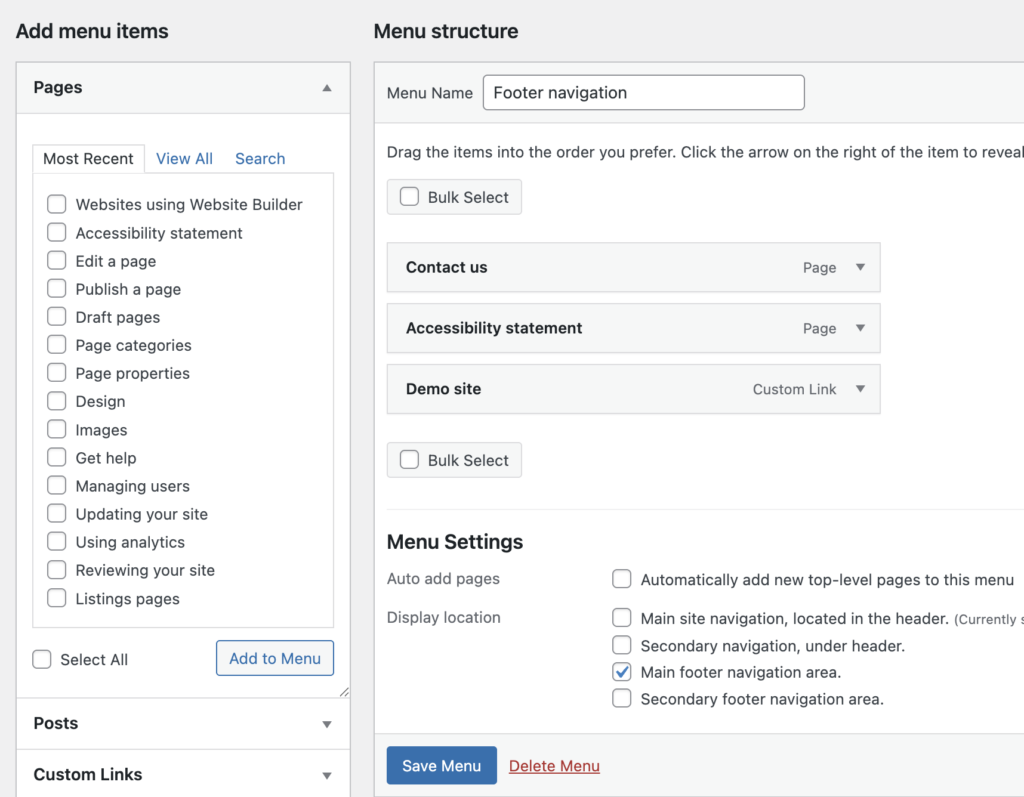Uncheck Main footer navigation area location
1024x797 pixels.
point(622,672)
